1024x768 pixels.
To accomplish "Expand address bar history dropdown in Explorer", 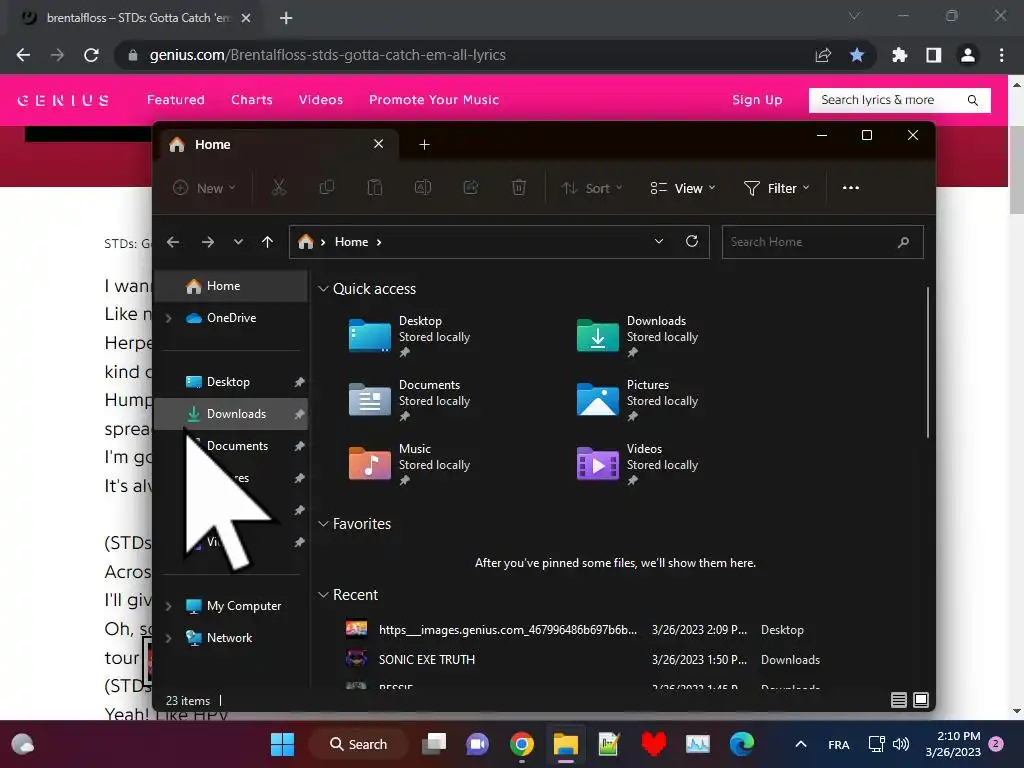I will tap(659, 242).
